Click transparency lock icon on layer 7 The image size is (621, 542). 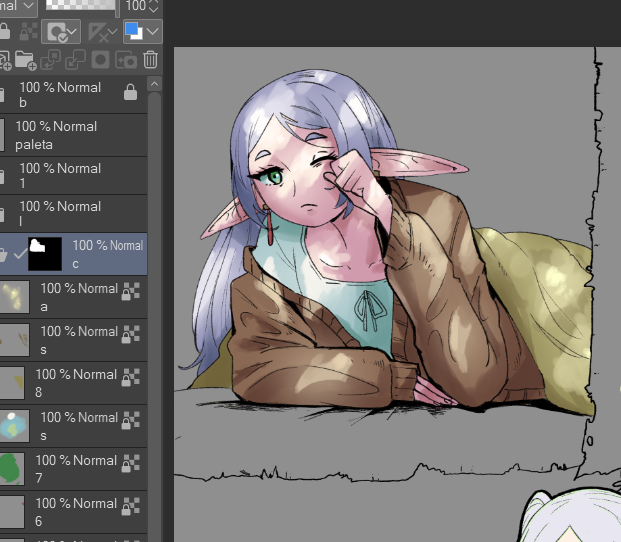[130, 464]
